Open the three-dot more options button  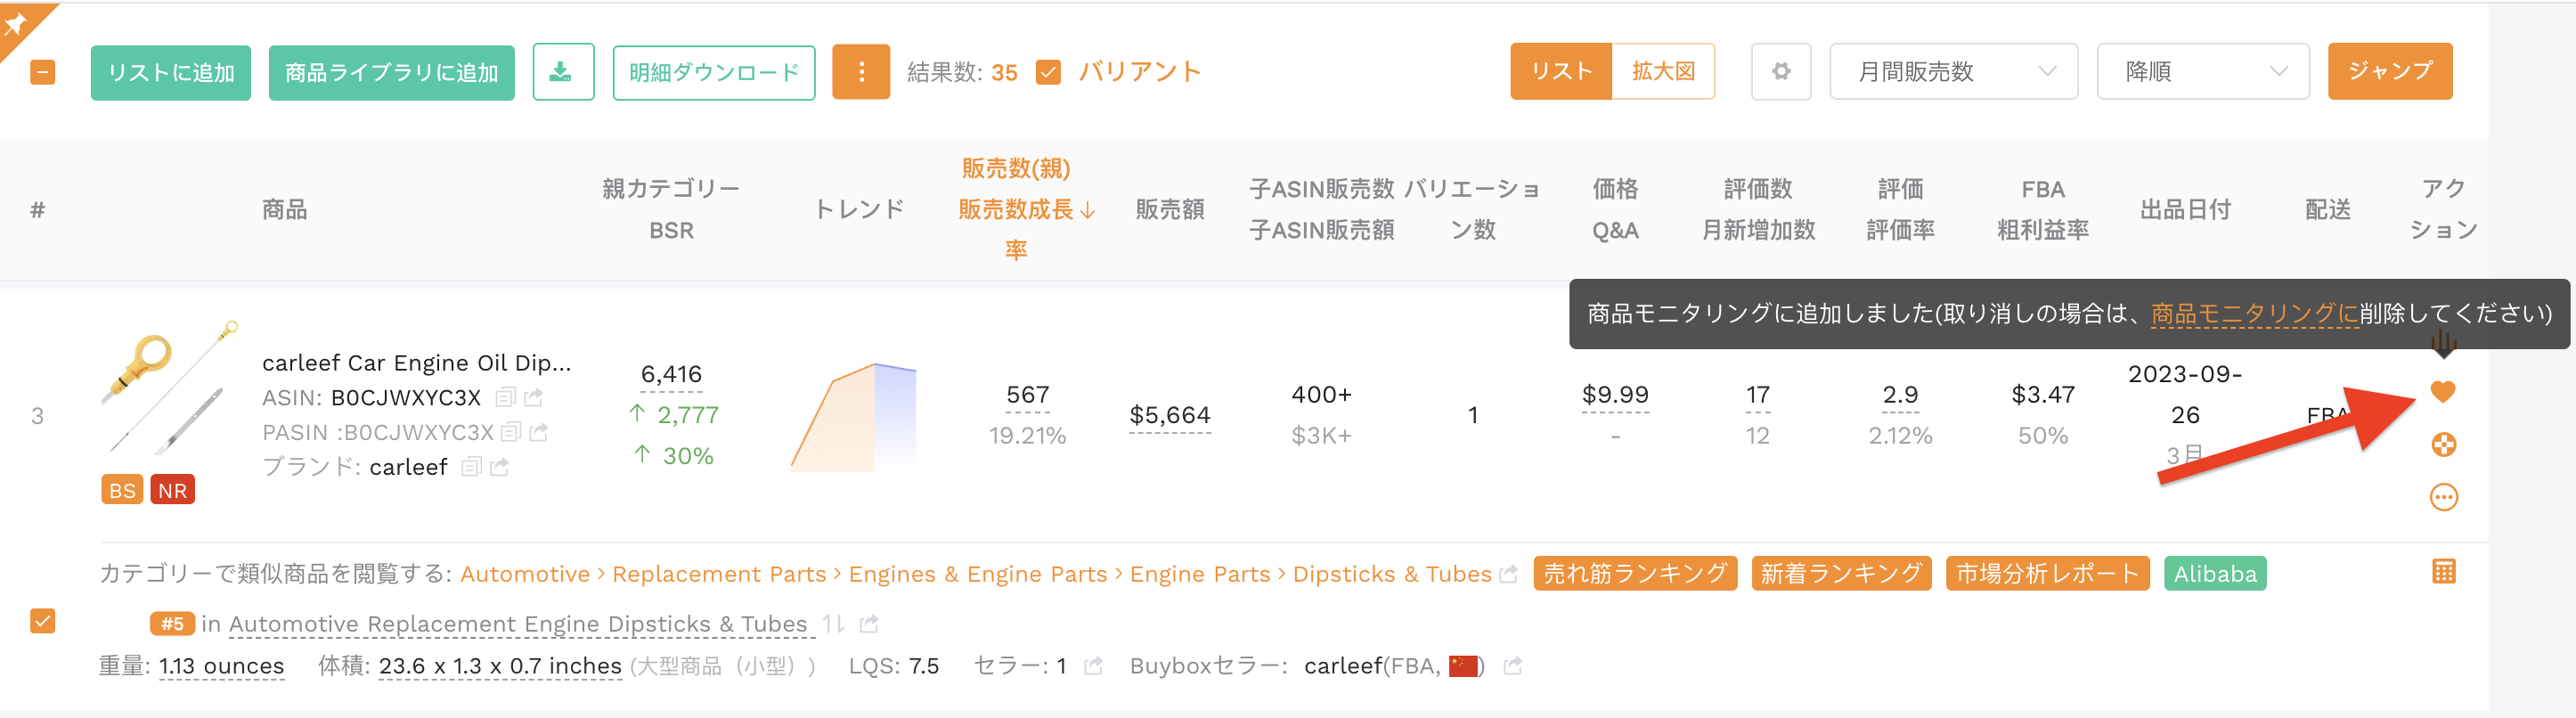[x=861, y=72]
